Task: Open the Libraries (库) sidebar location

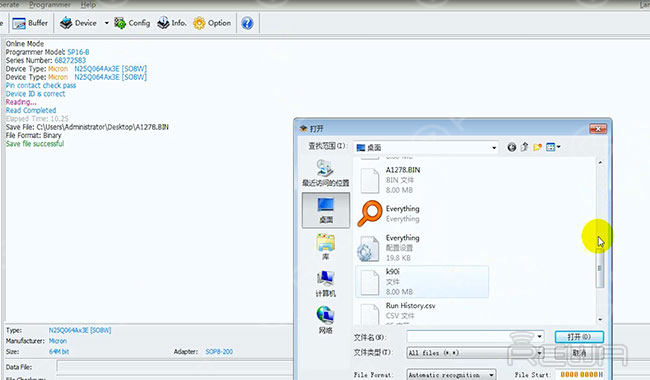Action: coord(325,247)
